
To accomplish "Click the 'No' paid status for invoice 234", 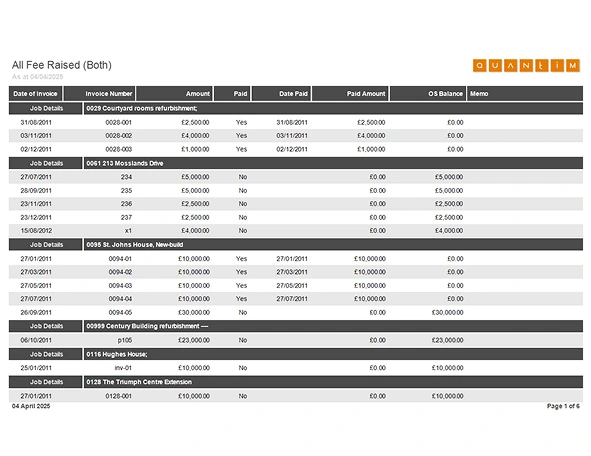I will pyautogui.click(x=243, y=177).
